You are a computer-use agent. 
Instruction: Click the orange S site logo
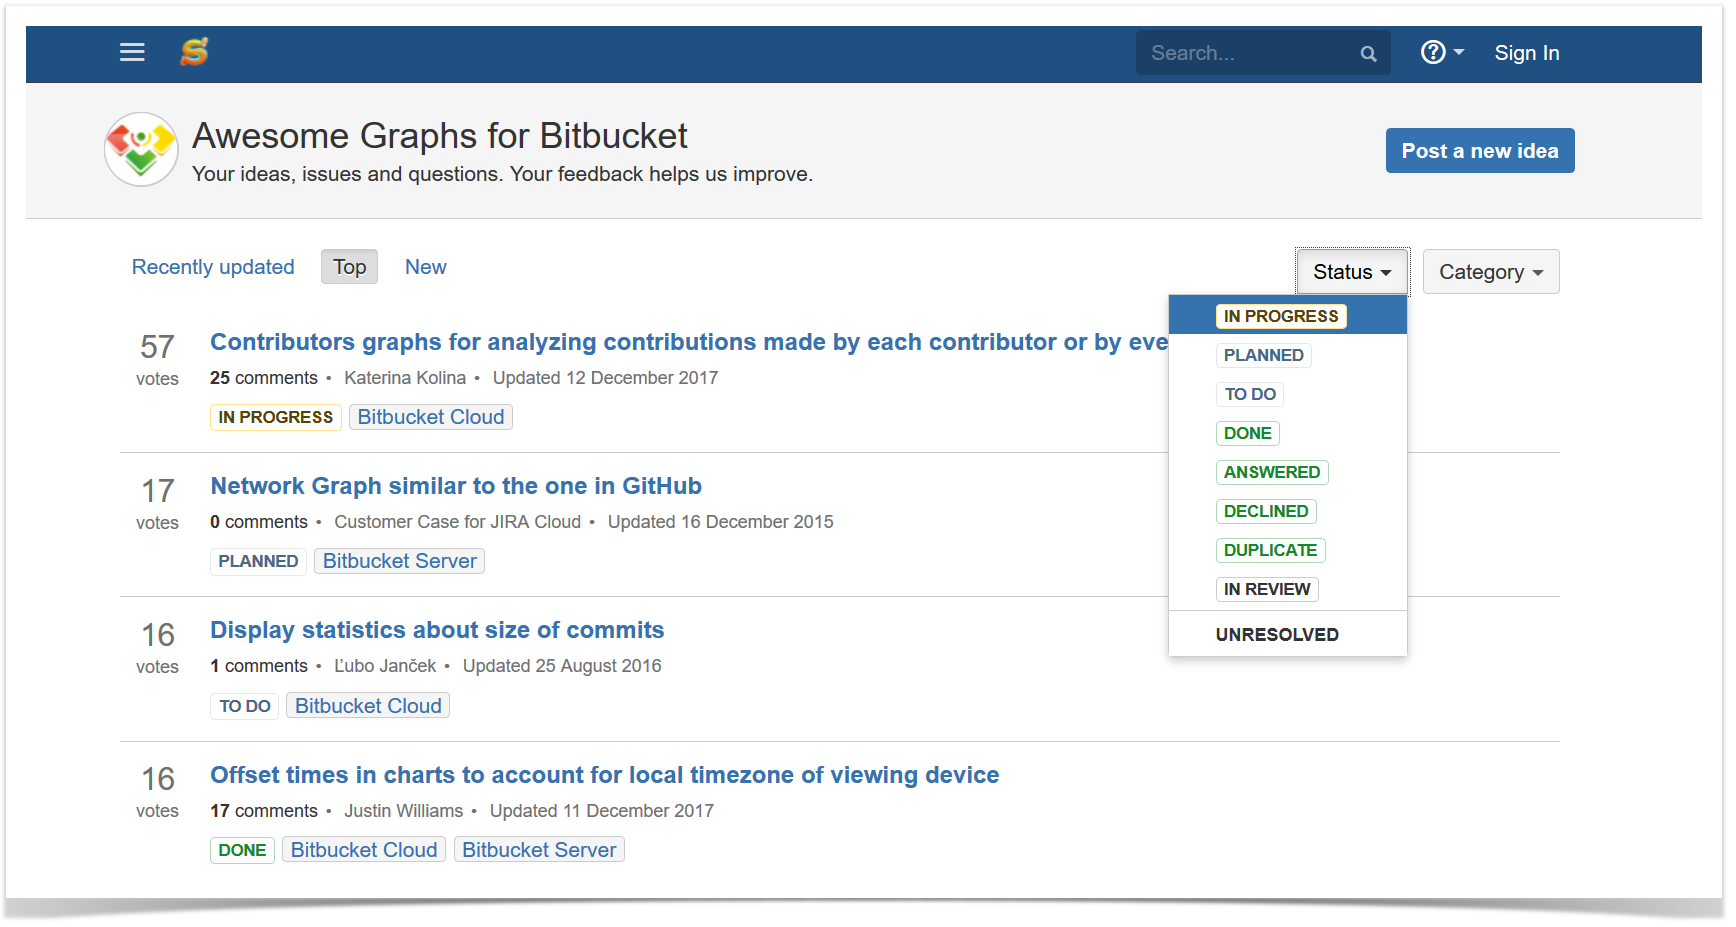click(x=194, y=52)
